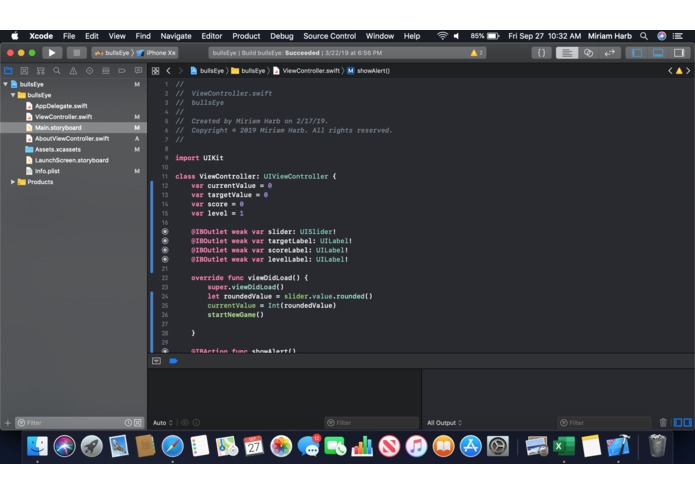Image resolution: width=695 pixels, height=494 pixels.
Task: Click the navigator Filter field
Action: point(73,423)
